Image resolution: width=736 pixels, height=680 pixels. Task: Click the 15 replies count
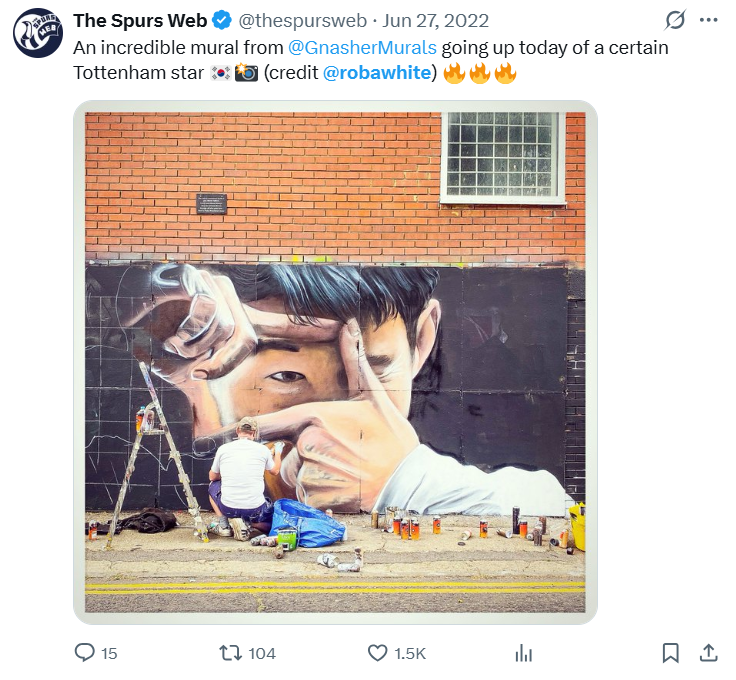109,653
